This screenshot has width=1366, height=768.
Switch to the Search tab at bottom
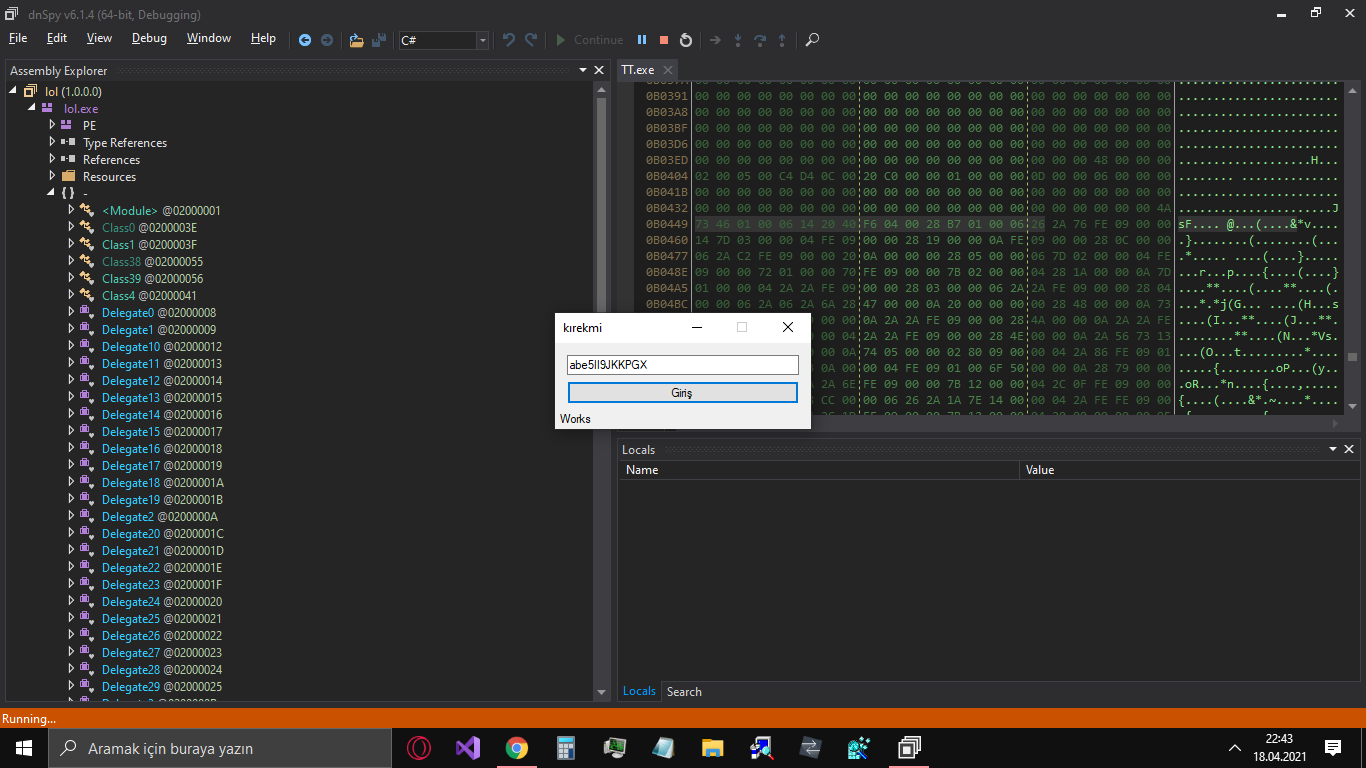(x=684, y=691)
